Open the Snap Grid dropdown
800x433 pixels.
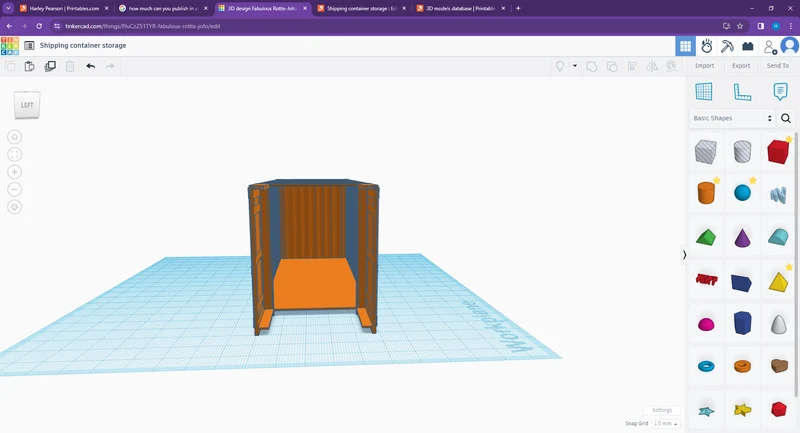(x=666, y=424)
